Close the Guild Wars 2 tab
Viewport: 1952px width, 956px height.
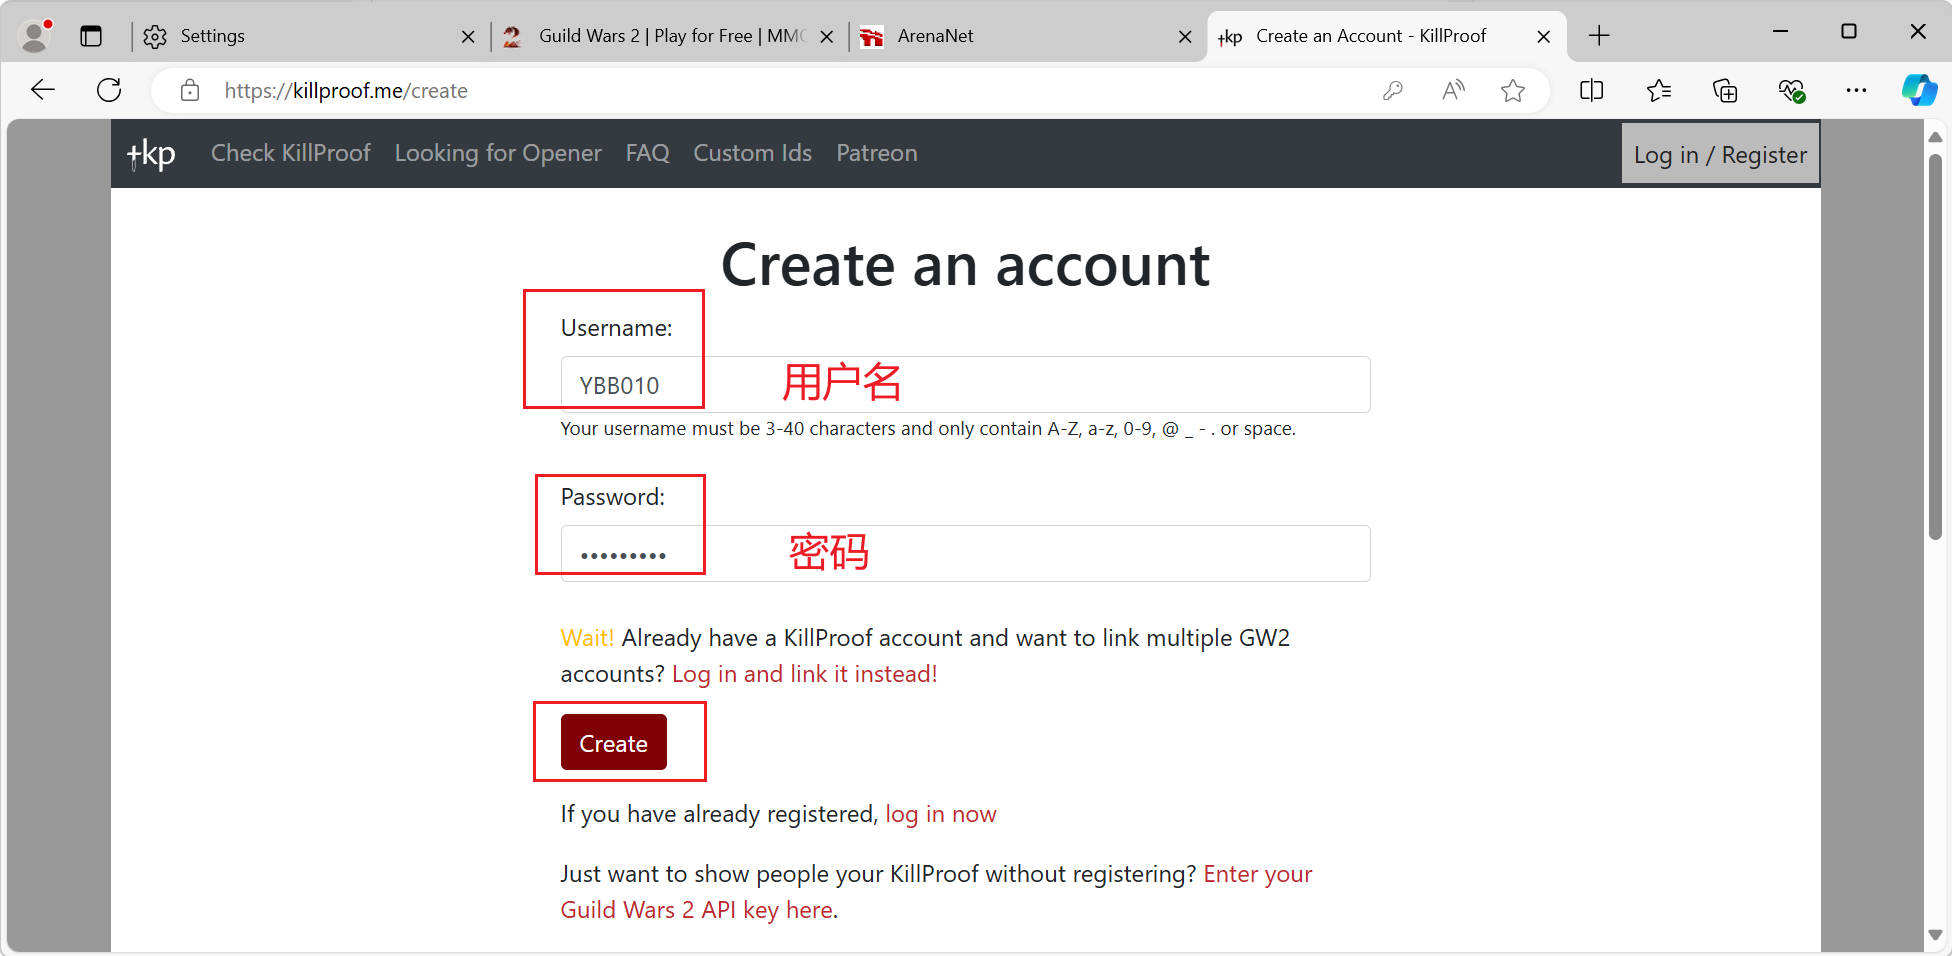point(827,37)
